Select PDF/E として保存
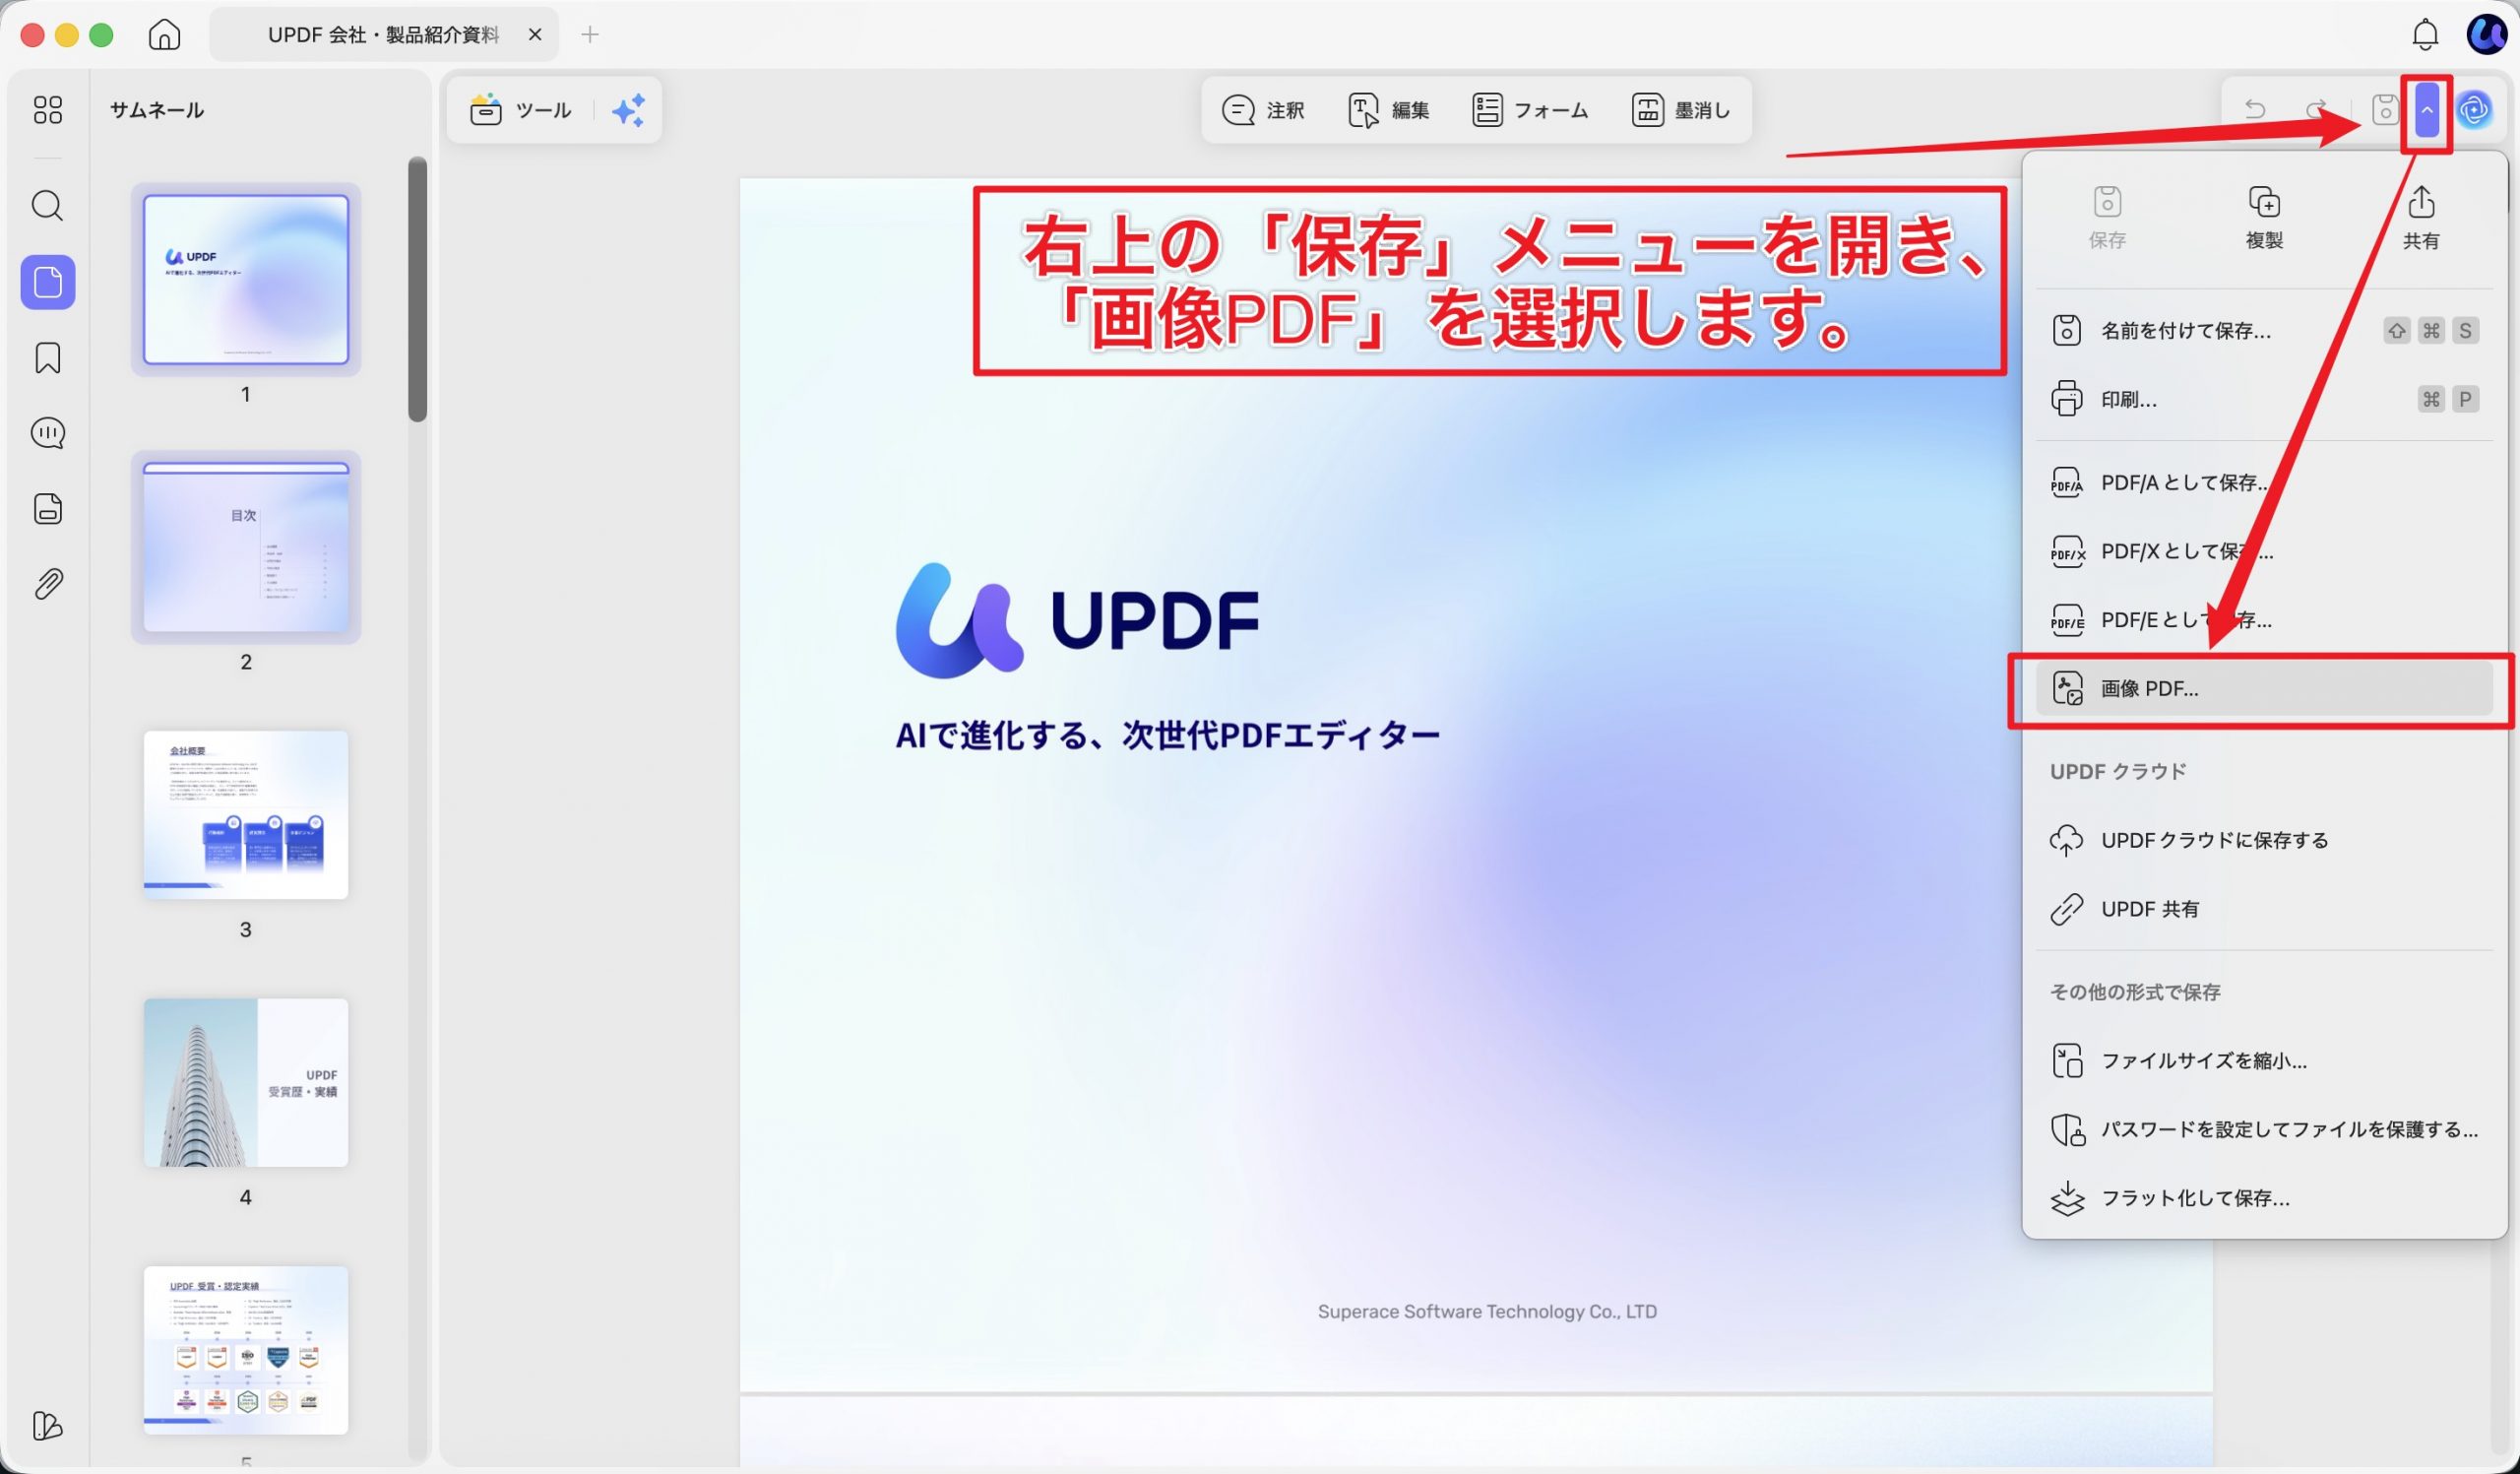Screen dimensions: 2520x1474 [2264, 621]
